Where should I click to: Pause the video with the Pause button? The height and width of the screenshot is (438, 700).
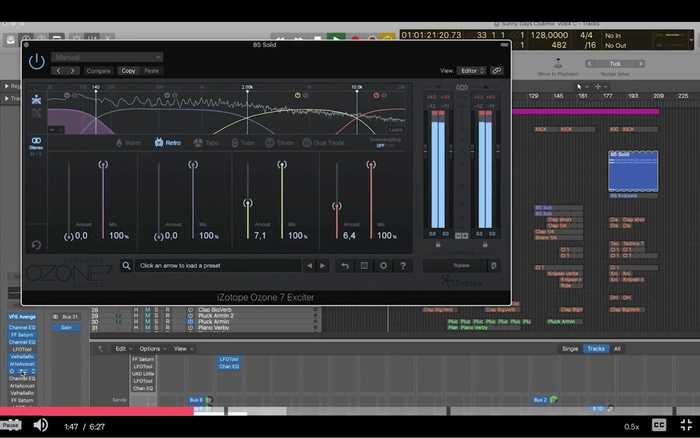tap(11, 425)
